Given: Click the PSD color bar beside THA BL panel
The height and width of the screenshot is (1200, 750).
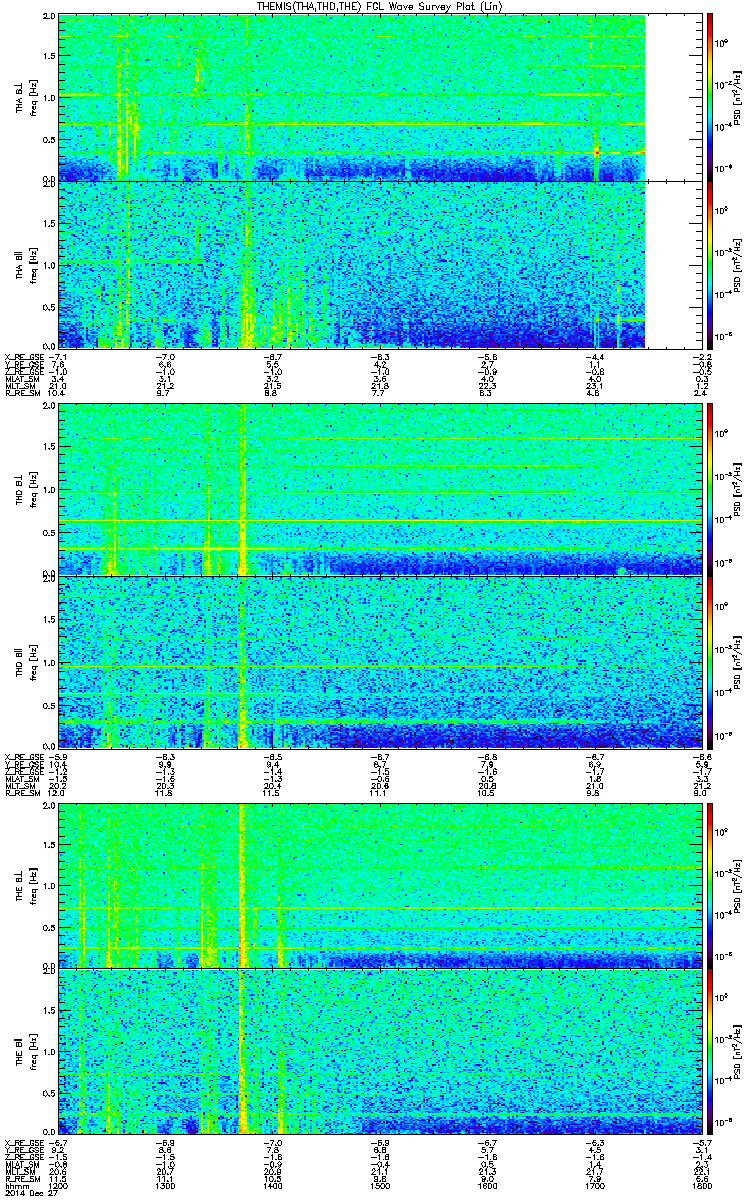Looking at the screenshot, I should (x=710, y=97).
